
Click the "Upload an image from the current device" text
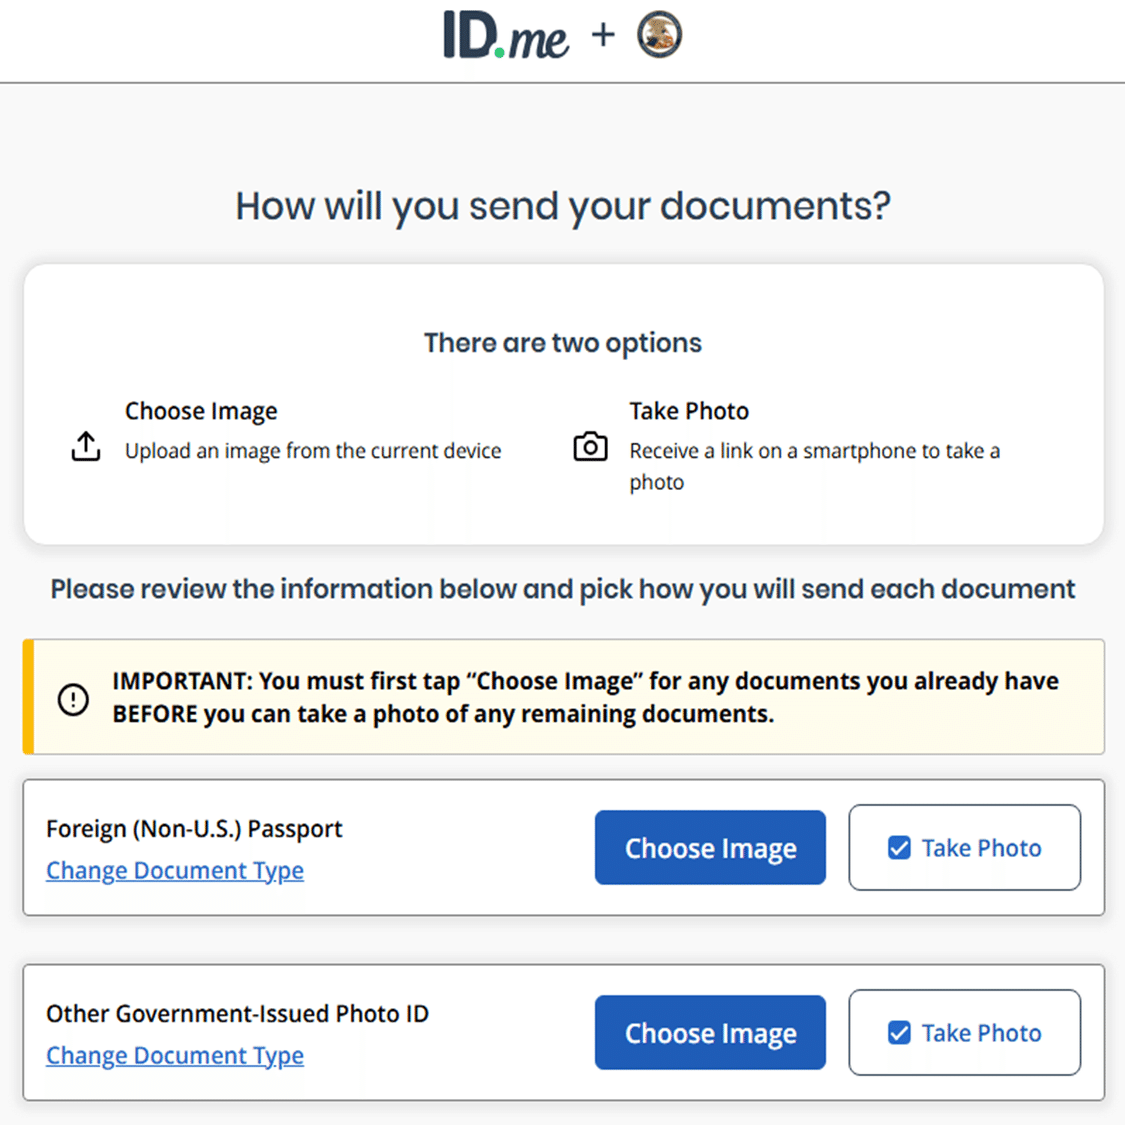[313, 451]
